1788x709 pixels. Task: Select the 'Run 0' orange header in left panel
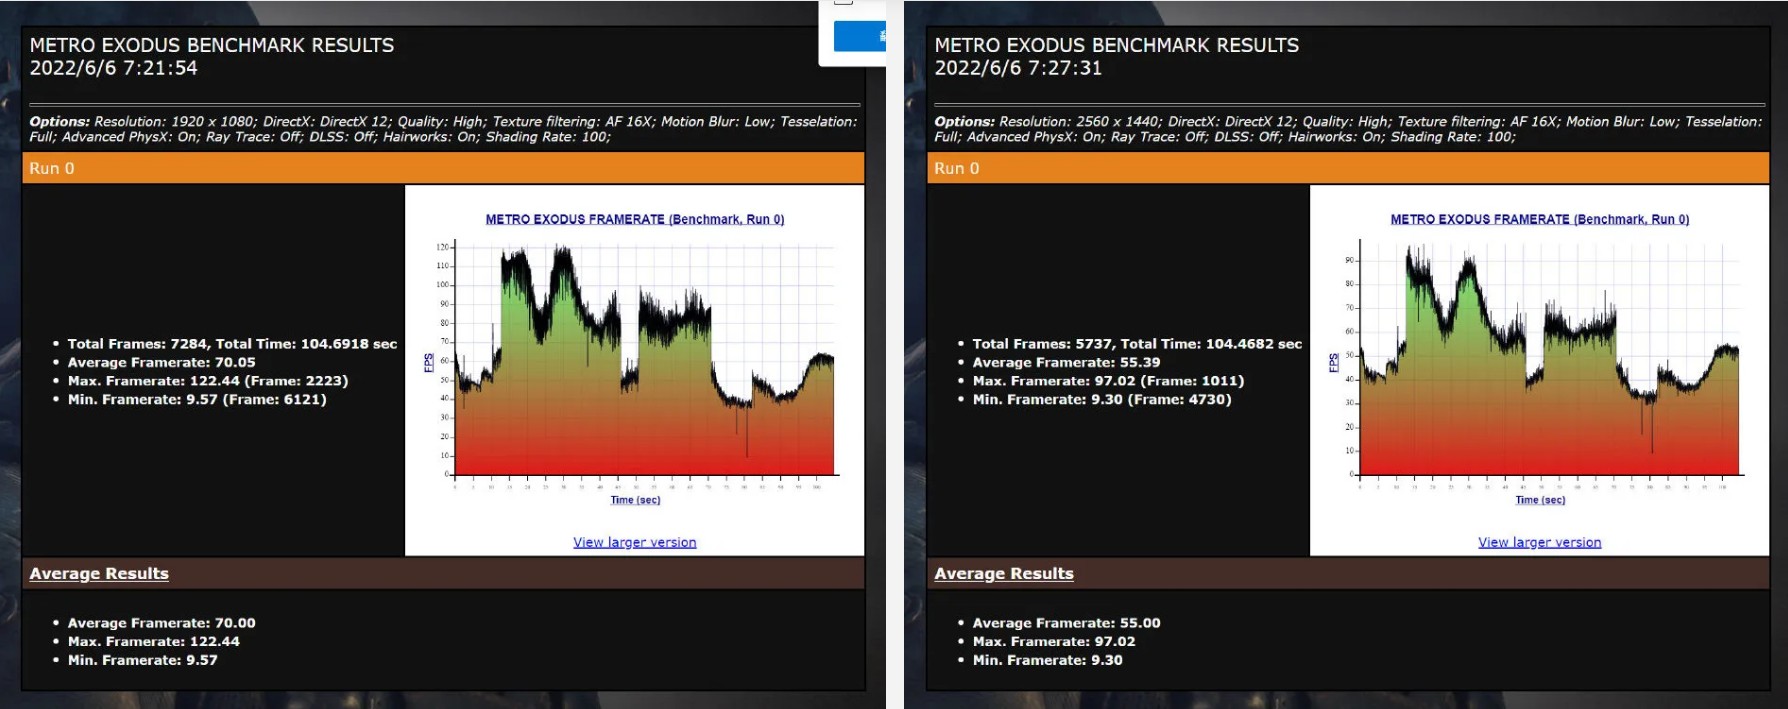(443, 168)
